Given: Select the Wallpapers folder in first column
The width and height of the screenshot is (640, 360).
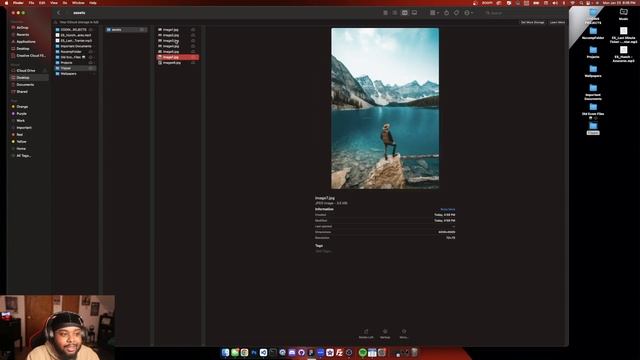Looking at the screenshot, I should (x=76, y=73).
